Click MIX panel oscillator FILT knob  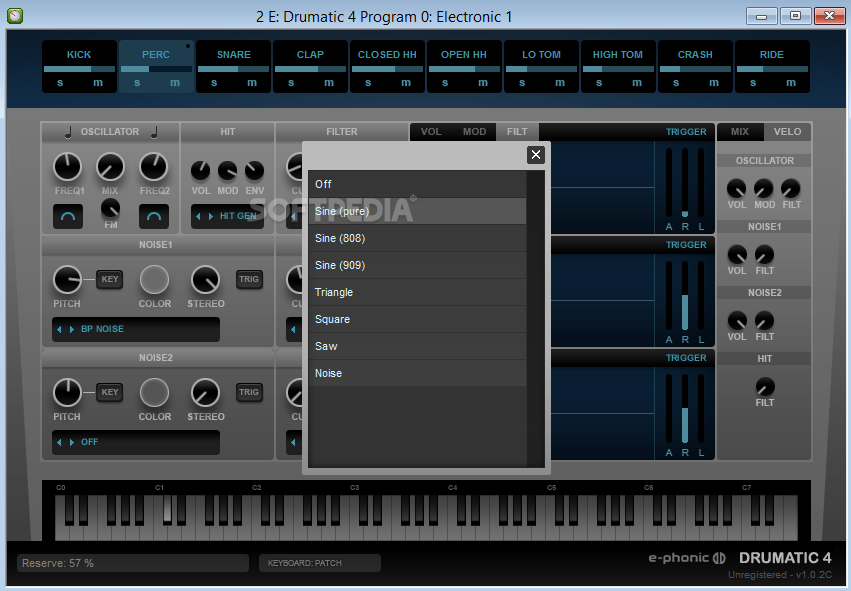[791, 188]
